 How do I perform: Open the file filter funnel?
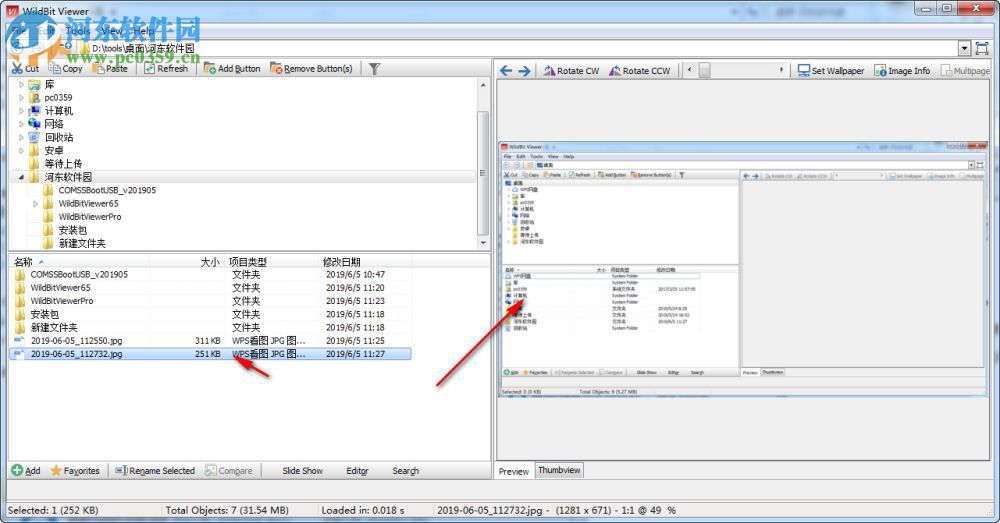click(x=374, y=68)
